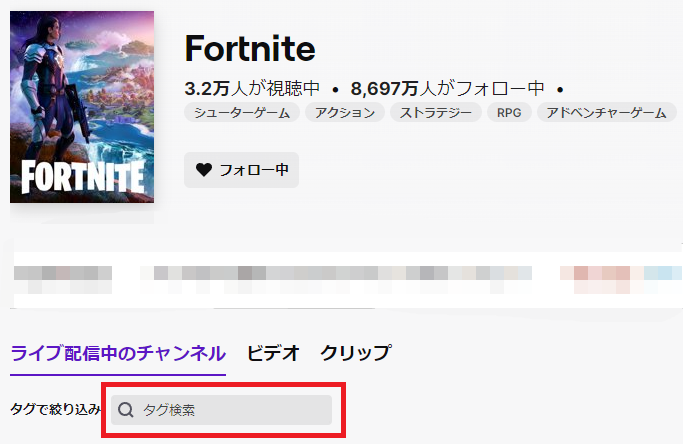Image resolution: width=683 pixels, height=444 pixels.
Task: Switch to the ライブ配信中のチャンネル tab
Action: tap(118, 352)
